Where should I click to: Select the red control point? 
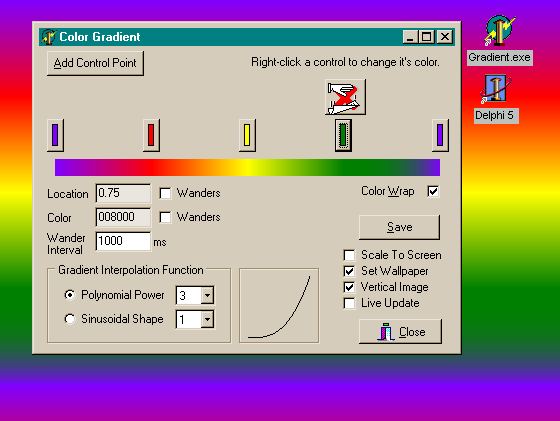151,135
